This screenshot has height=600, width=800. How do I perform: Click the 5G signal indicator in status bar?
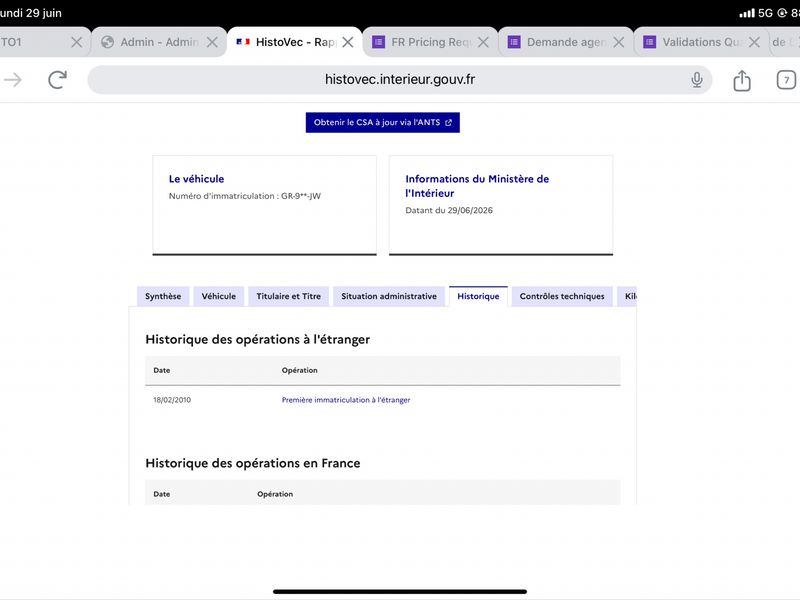pos(765,13)
